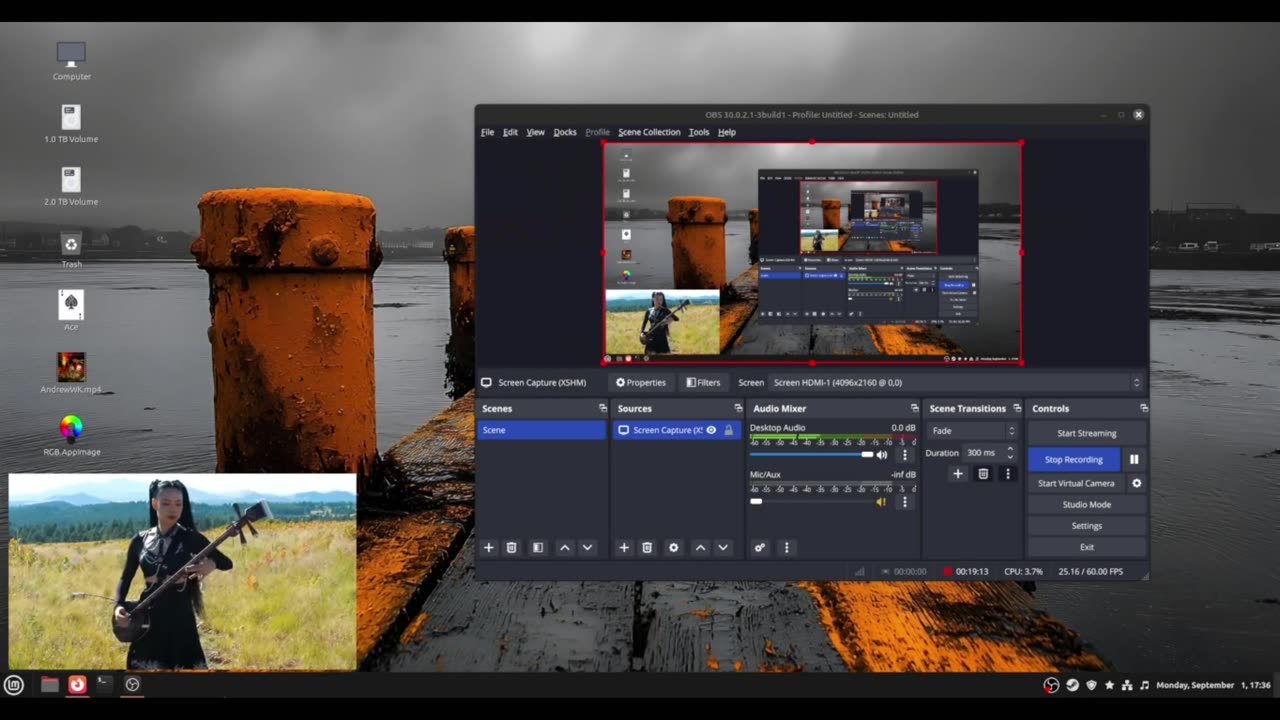Click the taskbar clock showing Monday, September 1
The image size is (1280, 720).
tap(1213, 685)
